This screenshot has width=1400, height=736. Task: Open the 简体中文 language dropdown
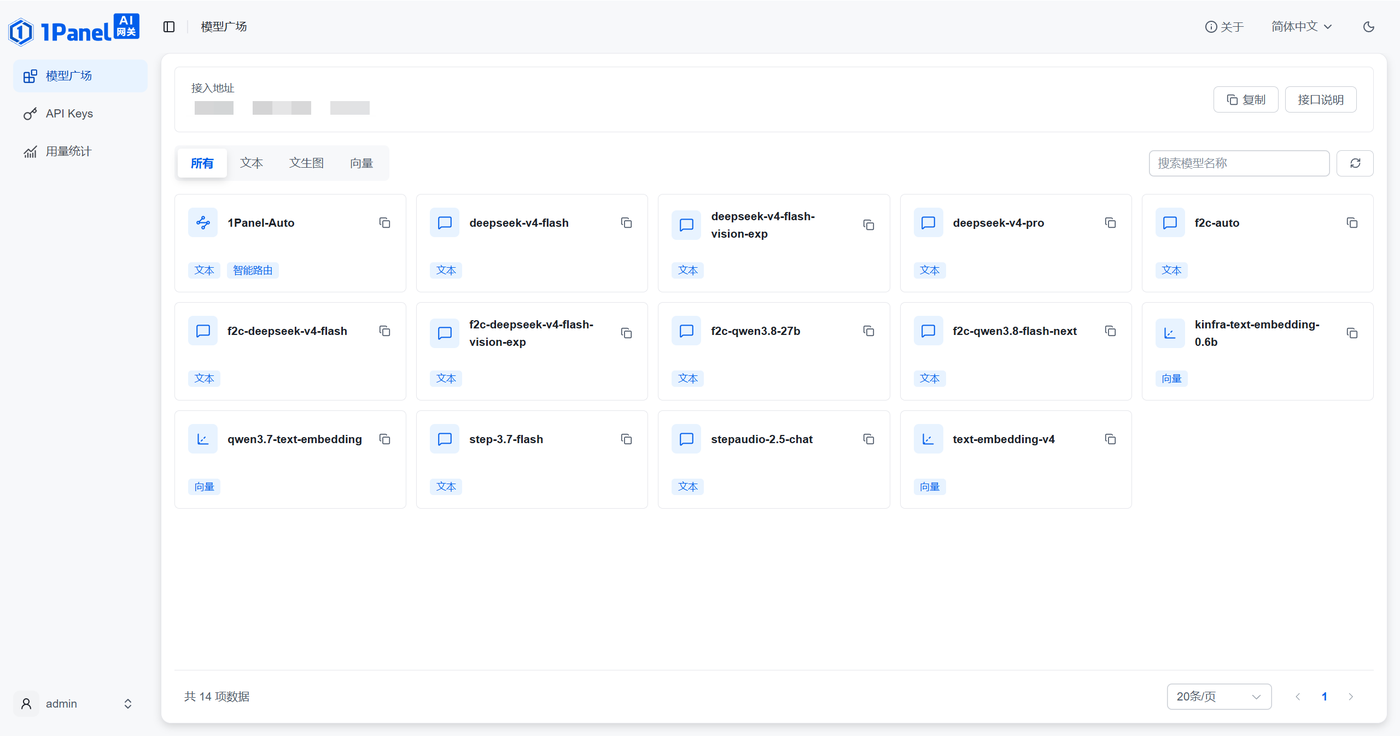click(1302, 27)
